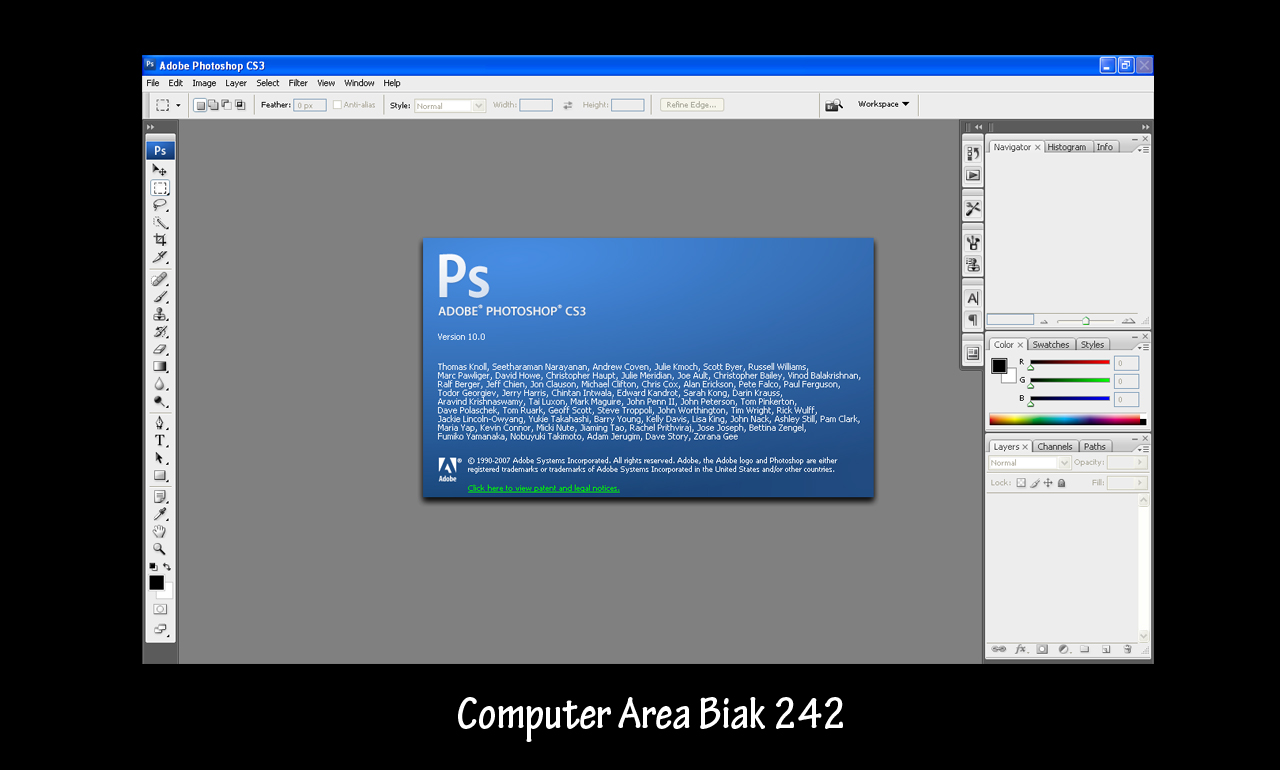Toggle the Anti-alias checkbox

338,105
